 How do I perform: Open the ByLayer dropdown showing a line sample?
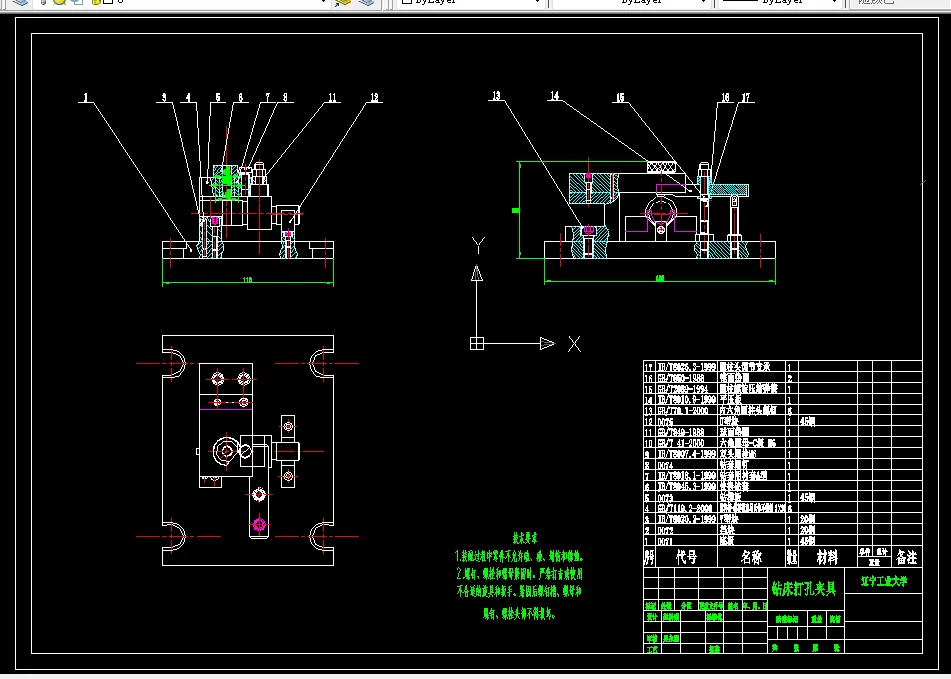click(x=780, y=2)
